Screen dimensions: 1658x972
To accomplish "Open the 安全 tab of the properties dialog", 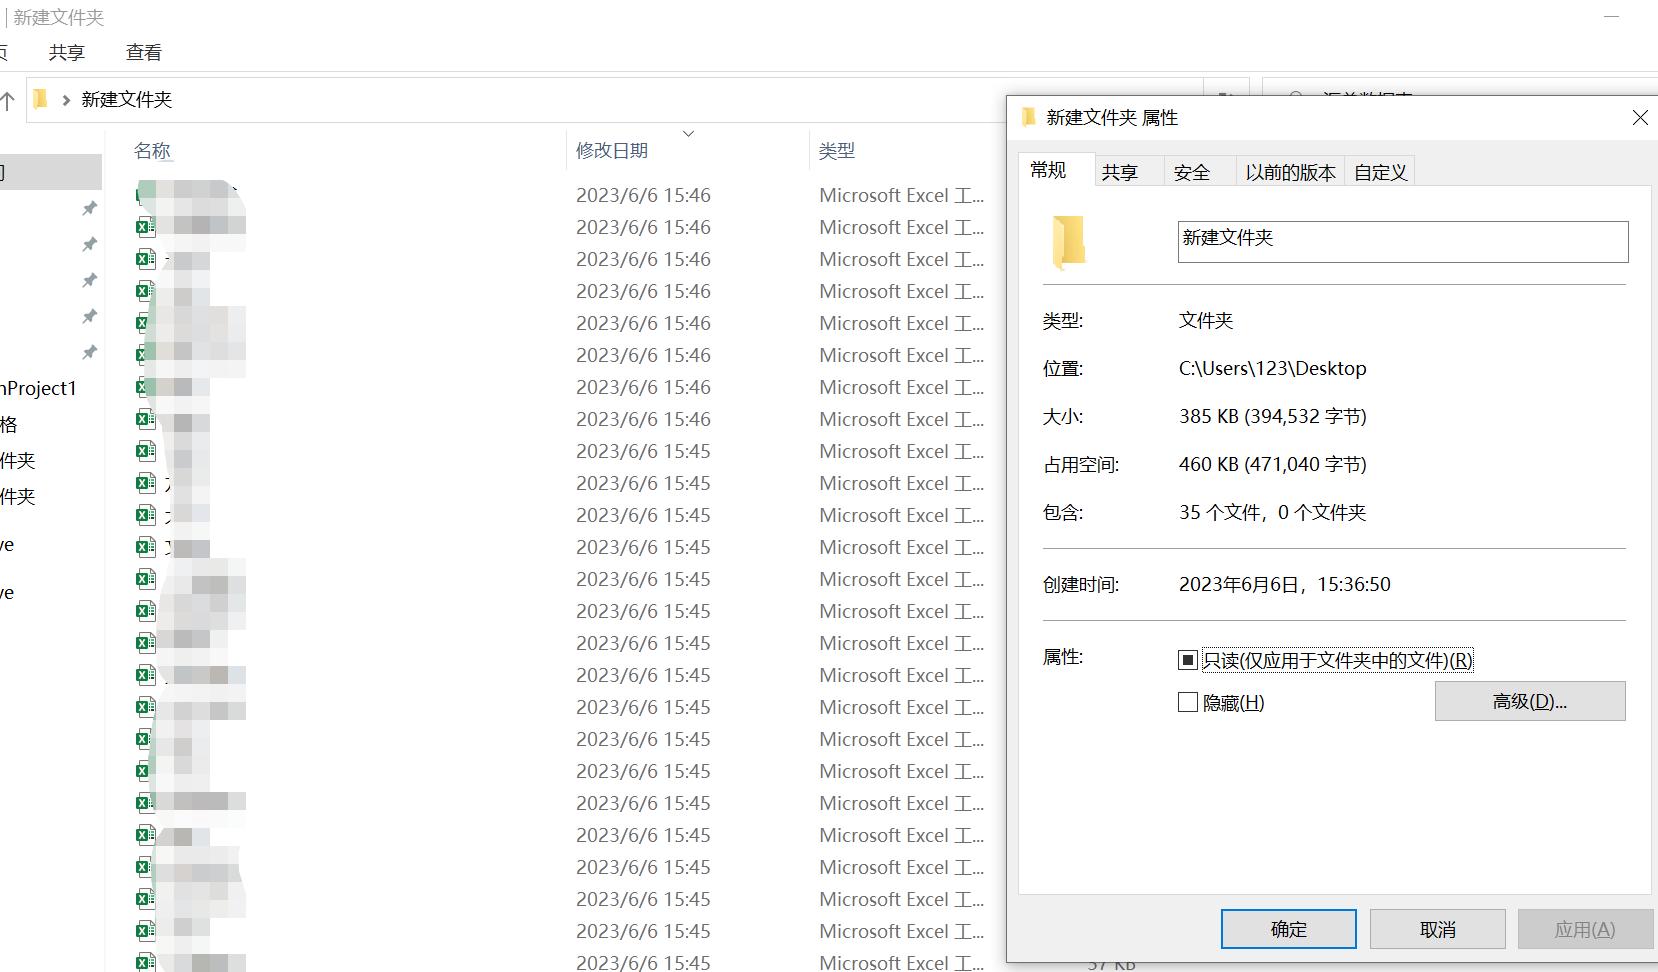I will point(1192,171).
